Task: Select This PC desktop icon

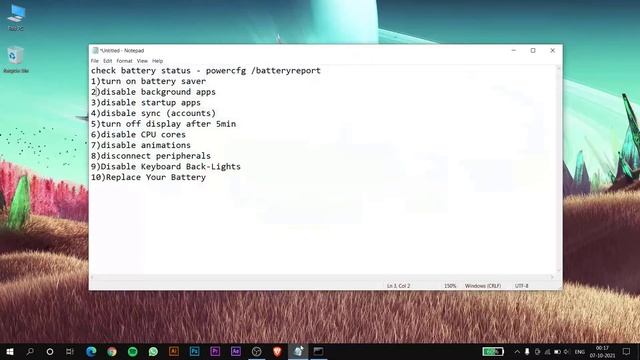Action: pyautogui.click(x=16, y=18)
